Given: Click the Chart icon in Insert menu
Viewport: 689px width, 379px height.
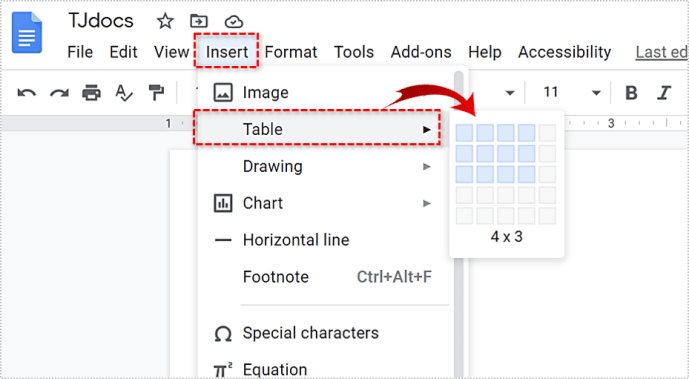Looking at the screenshot, I should (x=223, y=203).
